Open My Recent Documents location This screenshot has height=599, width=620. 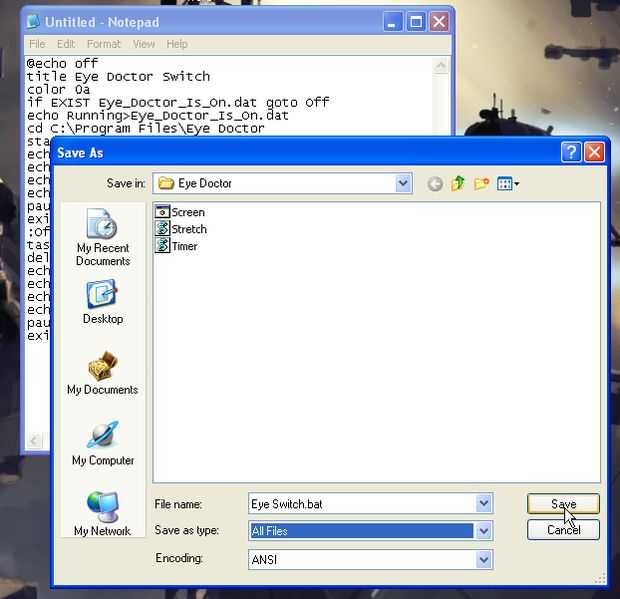coord(103,237)
